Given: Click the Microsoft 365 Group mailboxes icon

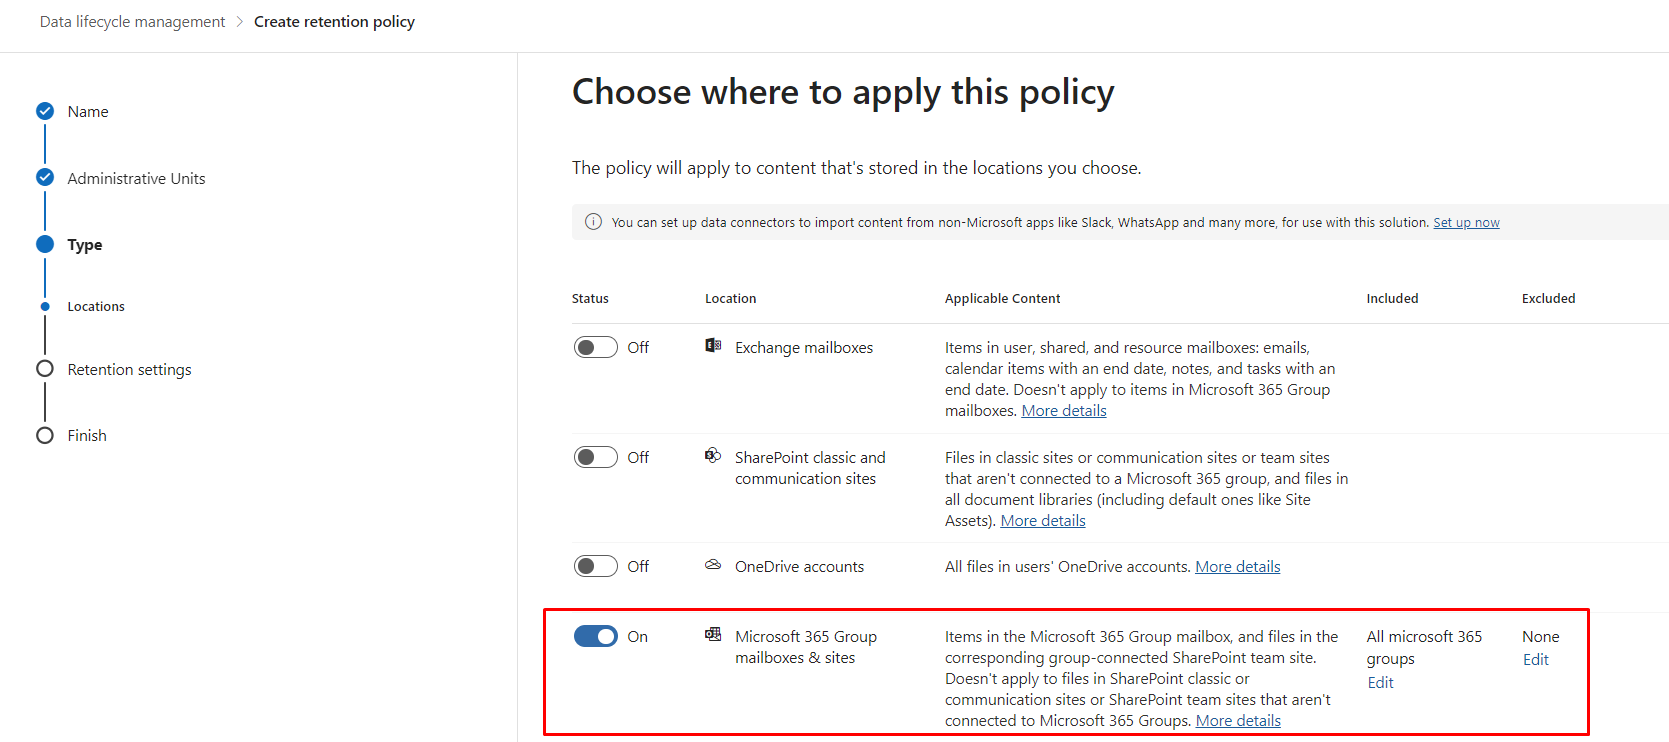Looking at the screenshot, I should [x=713, y=635].
